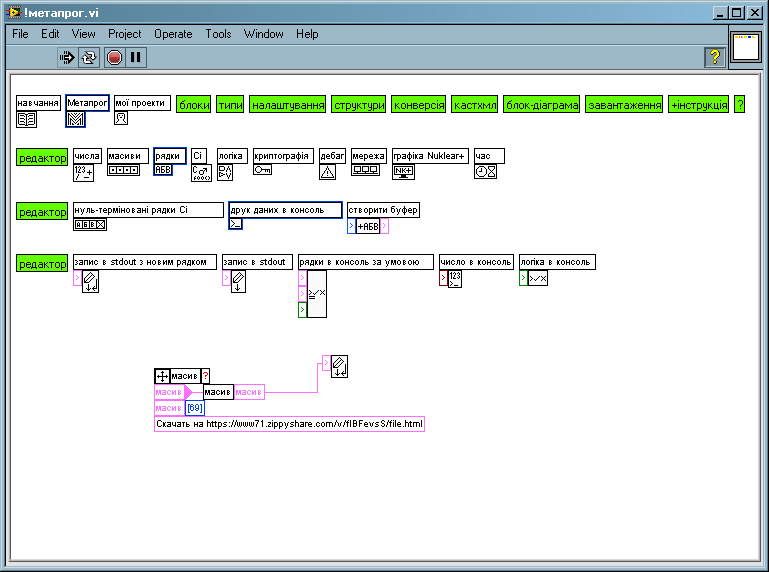
Task: Click the запис в stdout pencil block icon
Action: pos(238,282)
